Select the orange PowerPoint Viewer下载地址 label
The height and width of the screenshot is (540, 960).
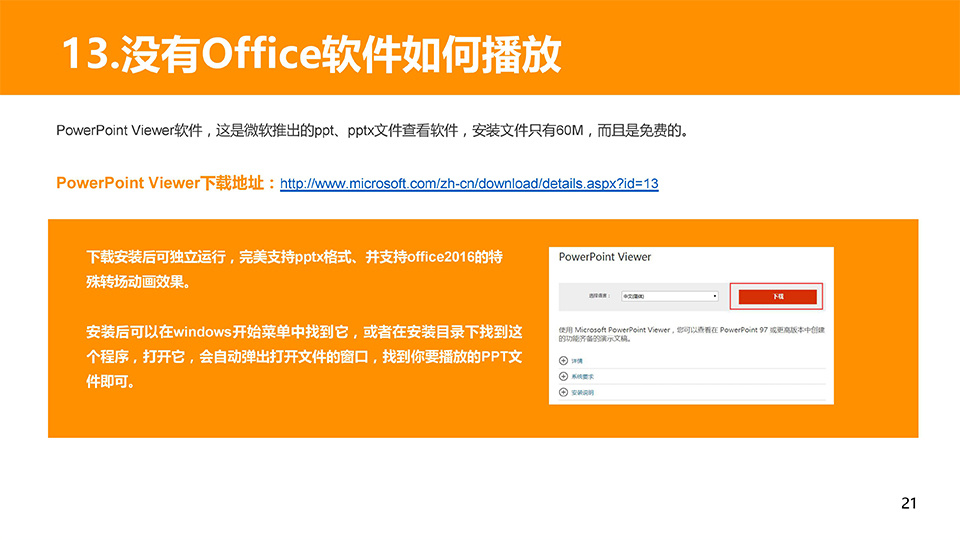pyautogui.click(x=166, y=184)
